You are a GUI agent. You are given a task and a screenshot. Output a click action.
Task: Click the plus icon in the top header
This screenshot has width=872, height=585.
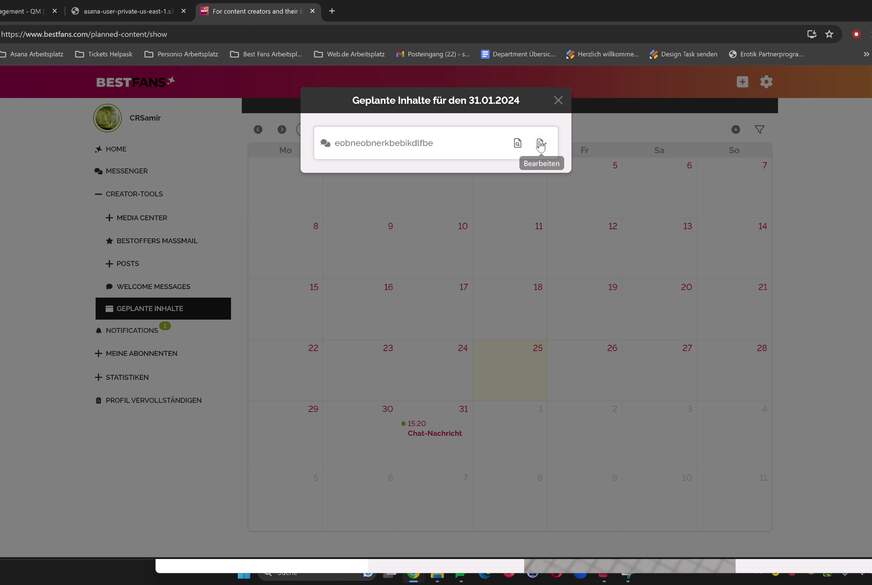[x=742, y=82]
